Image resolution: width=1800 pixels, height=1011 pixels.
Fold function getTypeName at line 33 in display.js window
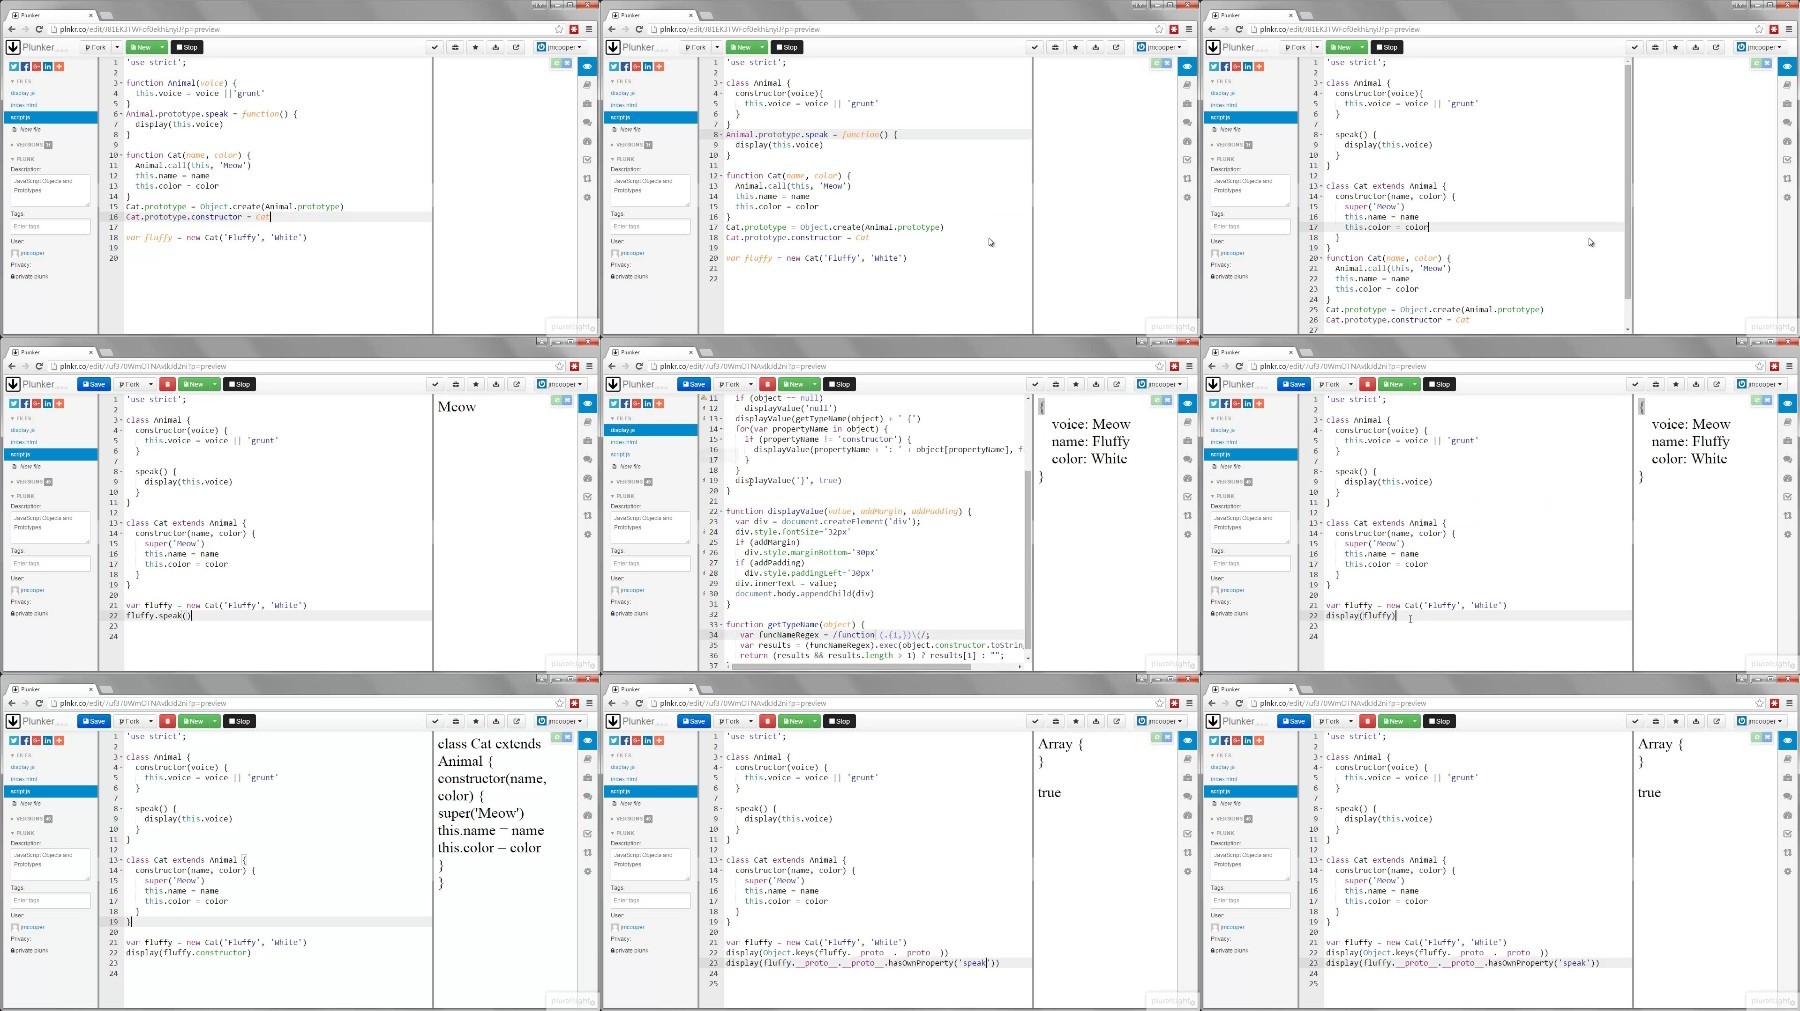(x=721, y=624)
